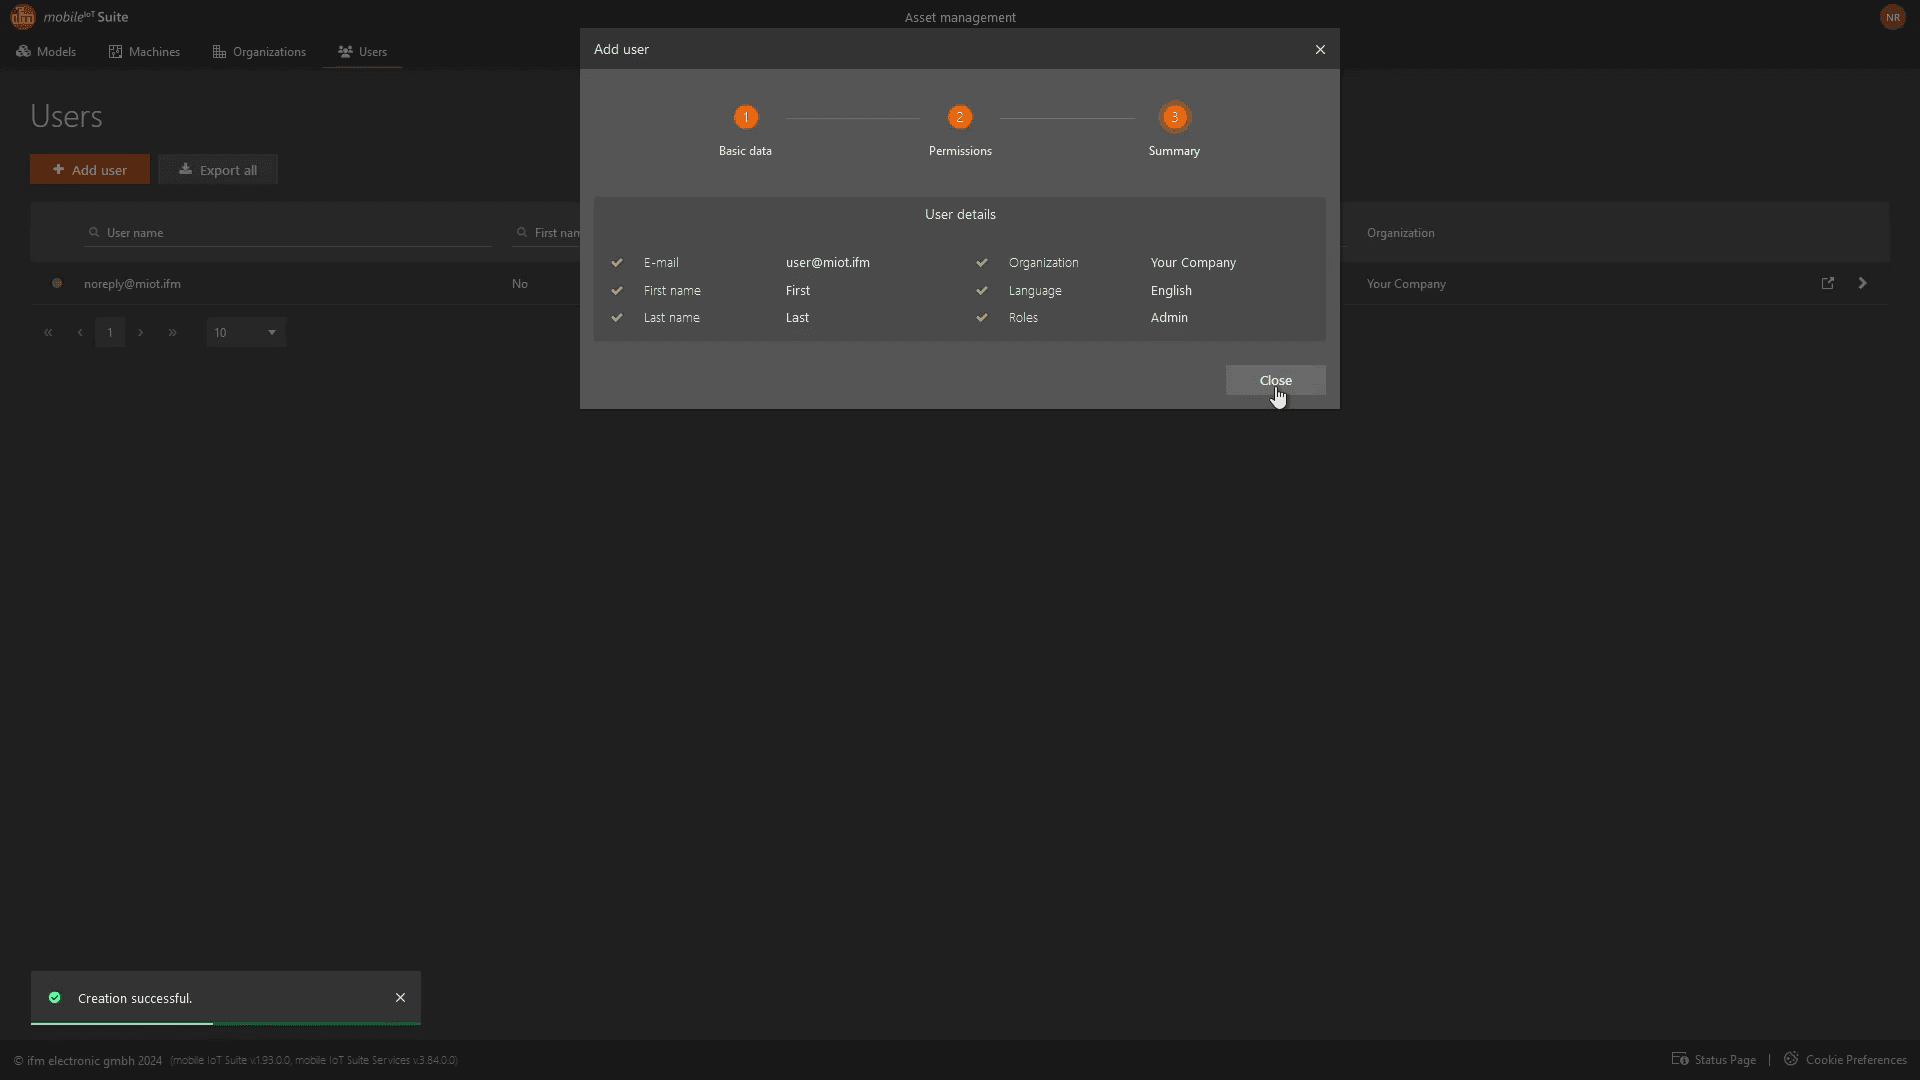Open page size dropdown showing 10

pyautogui.click(x=246, y=332)
